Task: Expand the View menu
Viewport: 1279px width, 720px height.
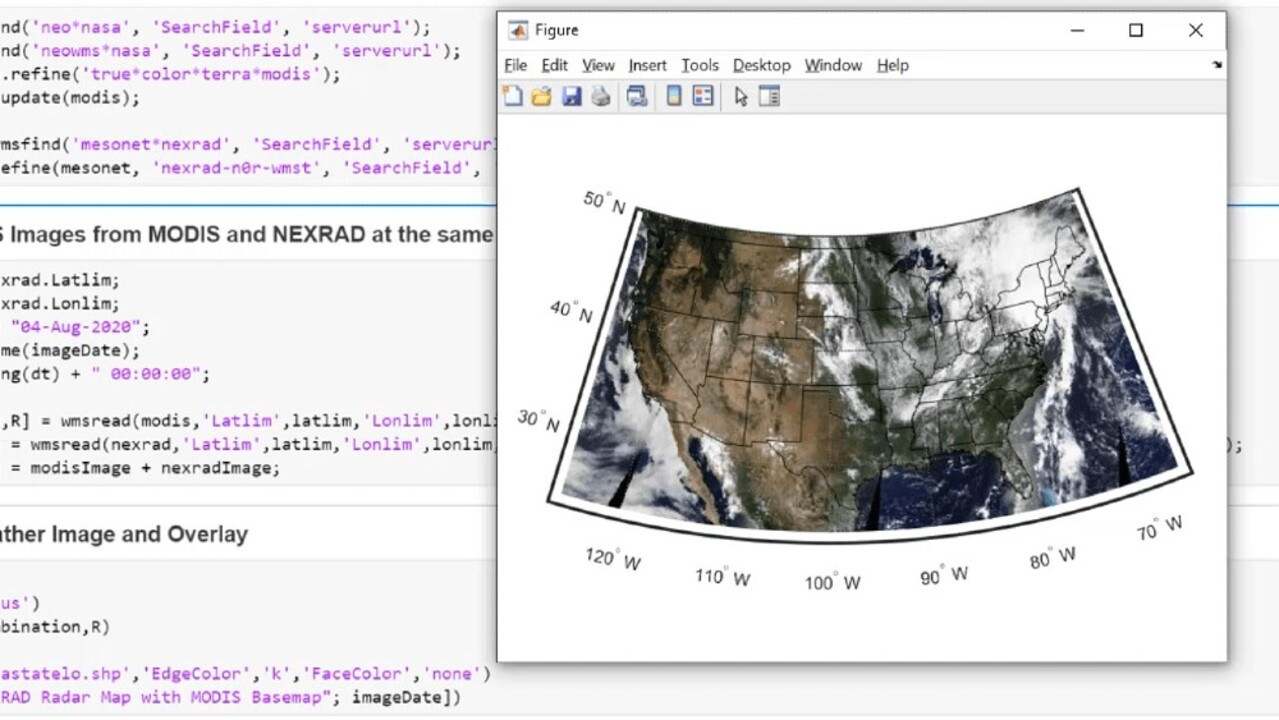Action: (x=598, y=65)
